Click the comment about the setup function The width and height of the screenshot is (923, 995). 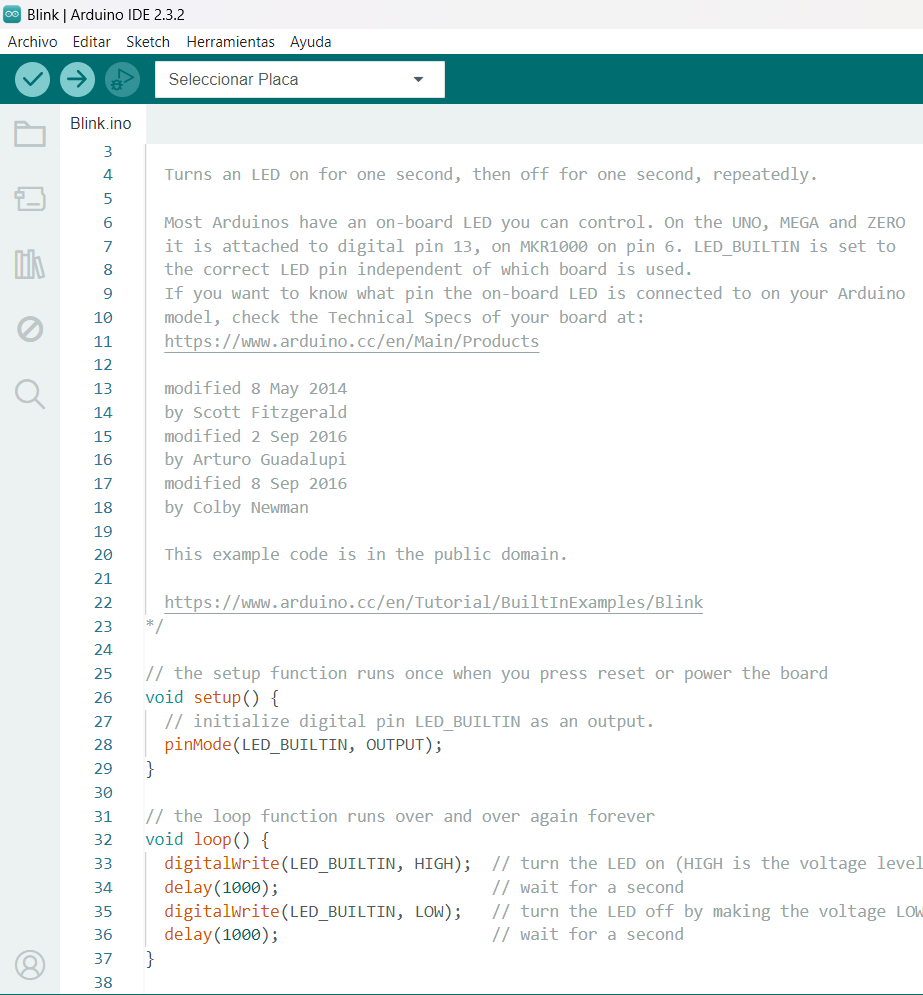487,673
